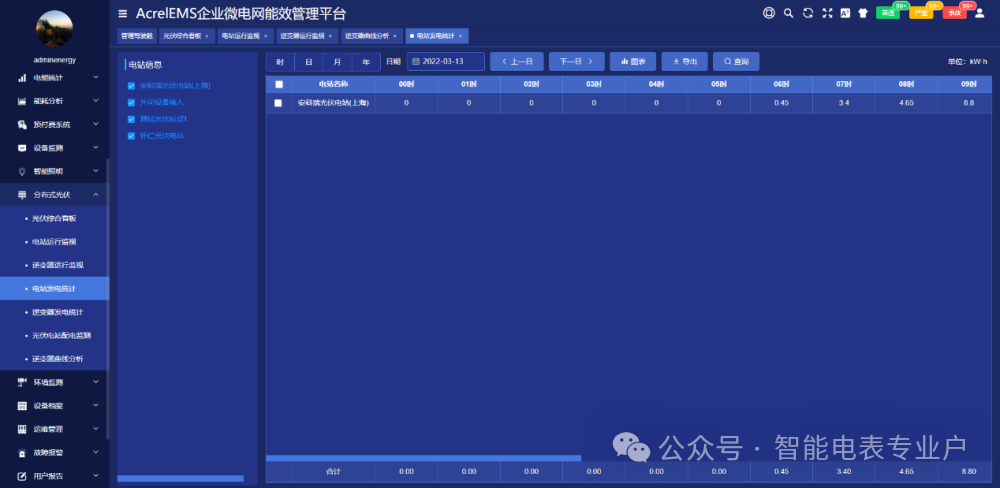1000x488 pixels.
Task: Expand the 设备监测 menu chevron
Action: coord(96,148)
